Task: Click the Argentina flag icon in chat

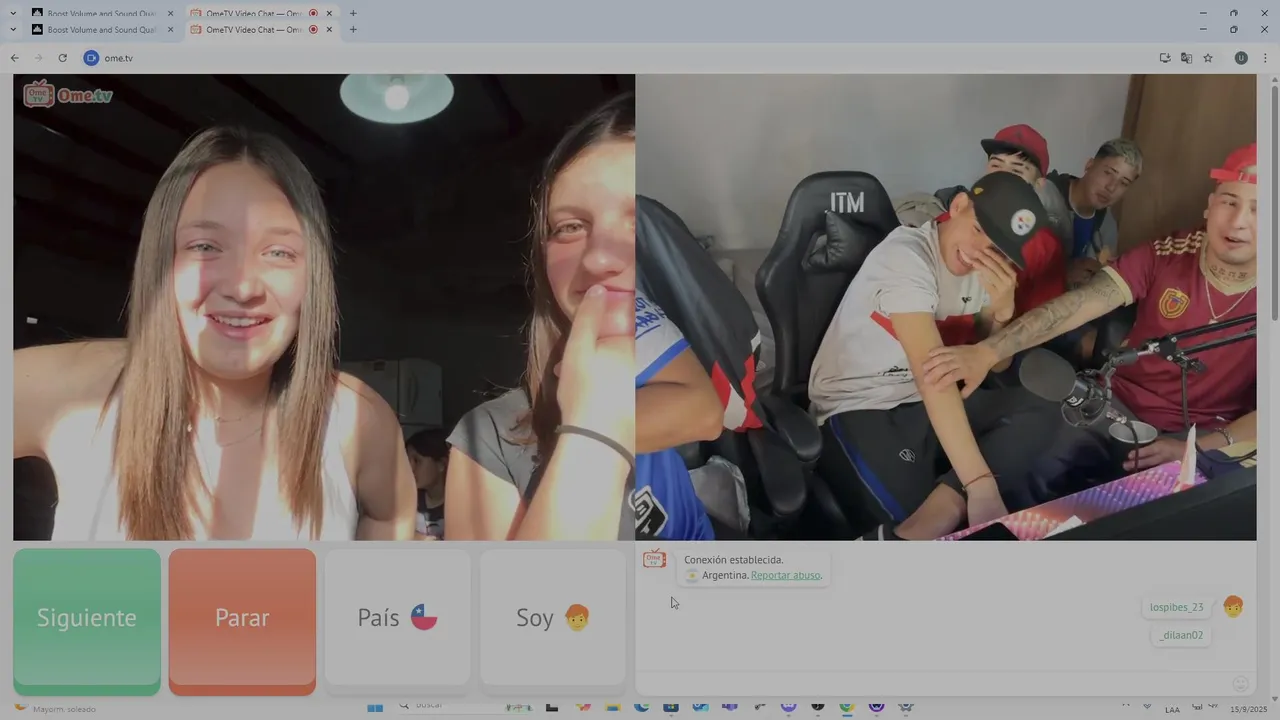Action: coord(692,576)
